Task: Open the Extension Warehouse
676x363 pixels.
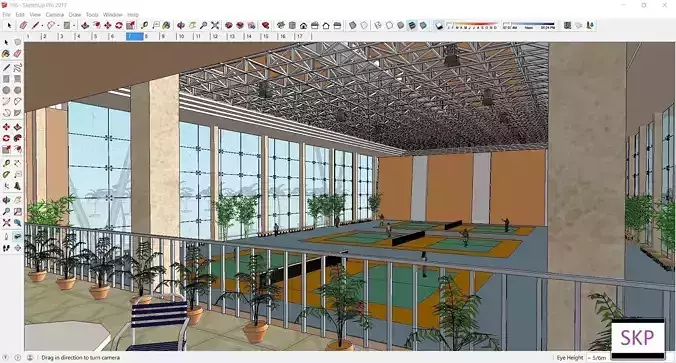Action: click(x=240, y=25)
